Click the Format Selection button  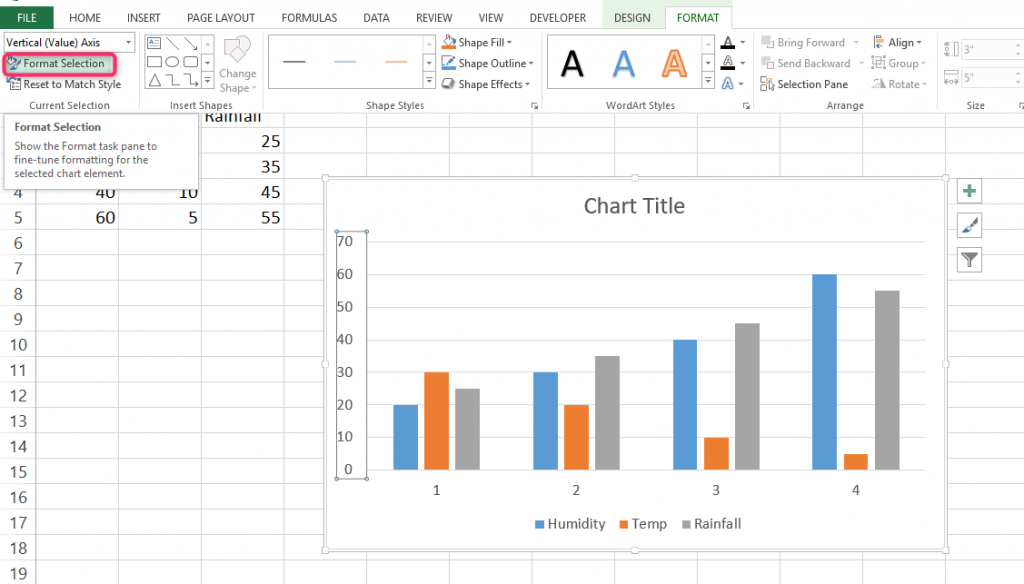60,63
